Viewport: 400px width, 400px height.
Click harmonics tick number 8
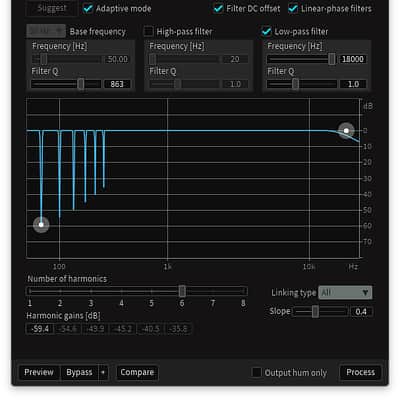tap(243, 303)
